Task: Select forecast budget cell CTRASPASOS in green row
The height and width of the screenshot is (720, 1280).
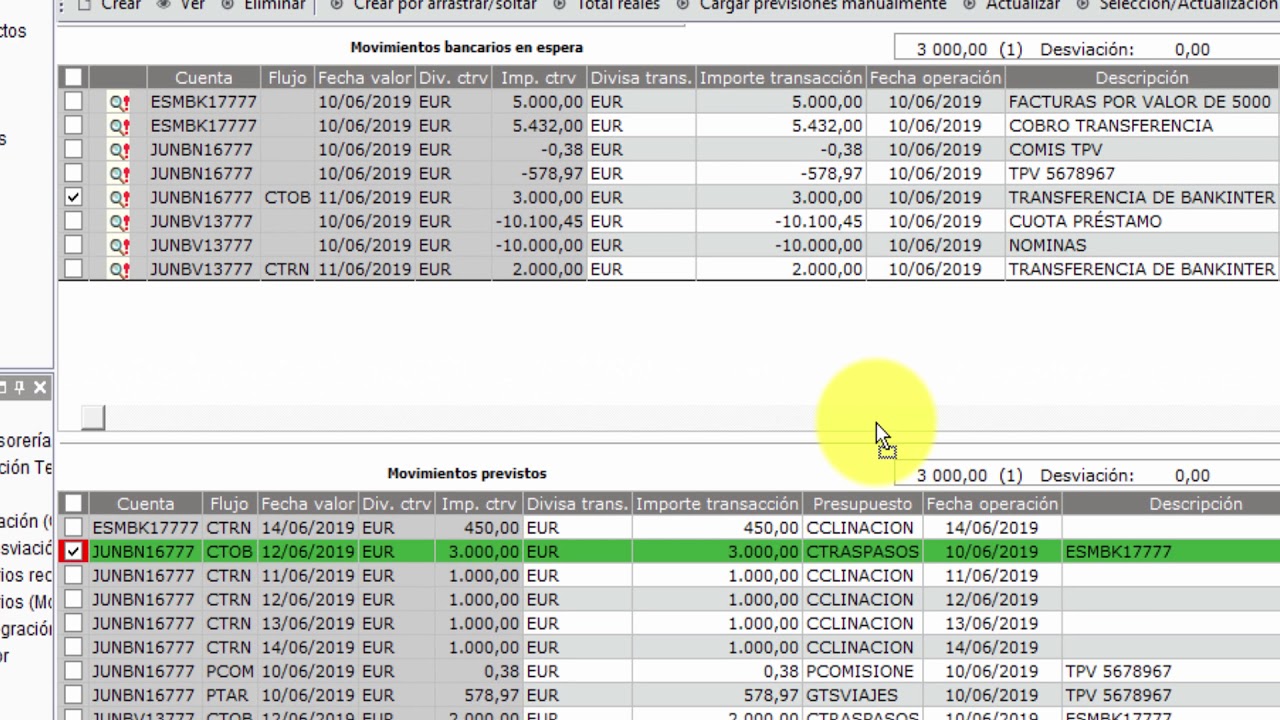Action: pos(862,551)
